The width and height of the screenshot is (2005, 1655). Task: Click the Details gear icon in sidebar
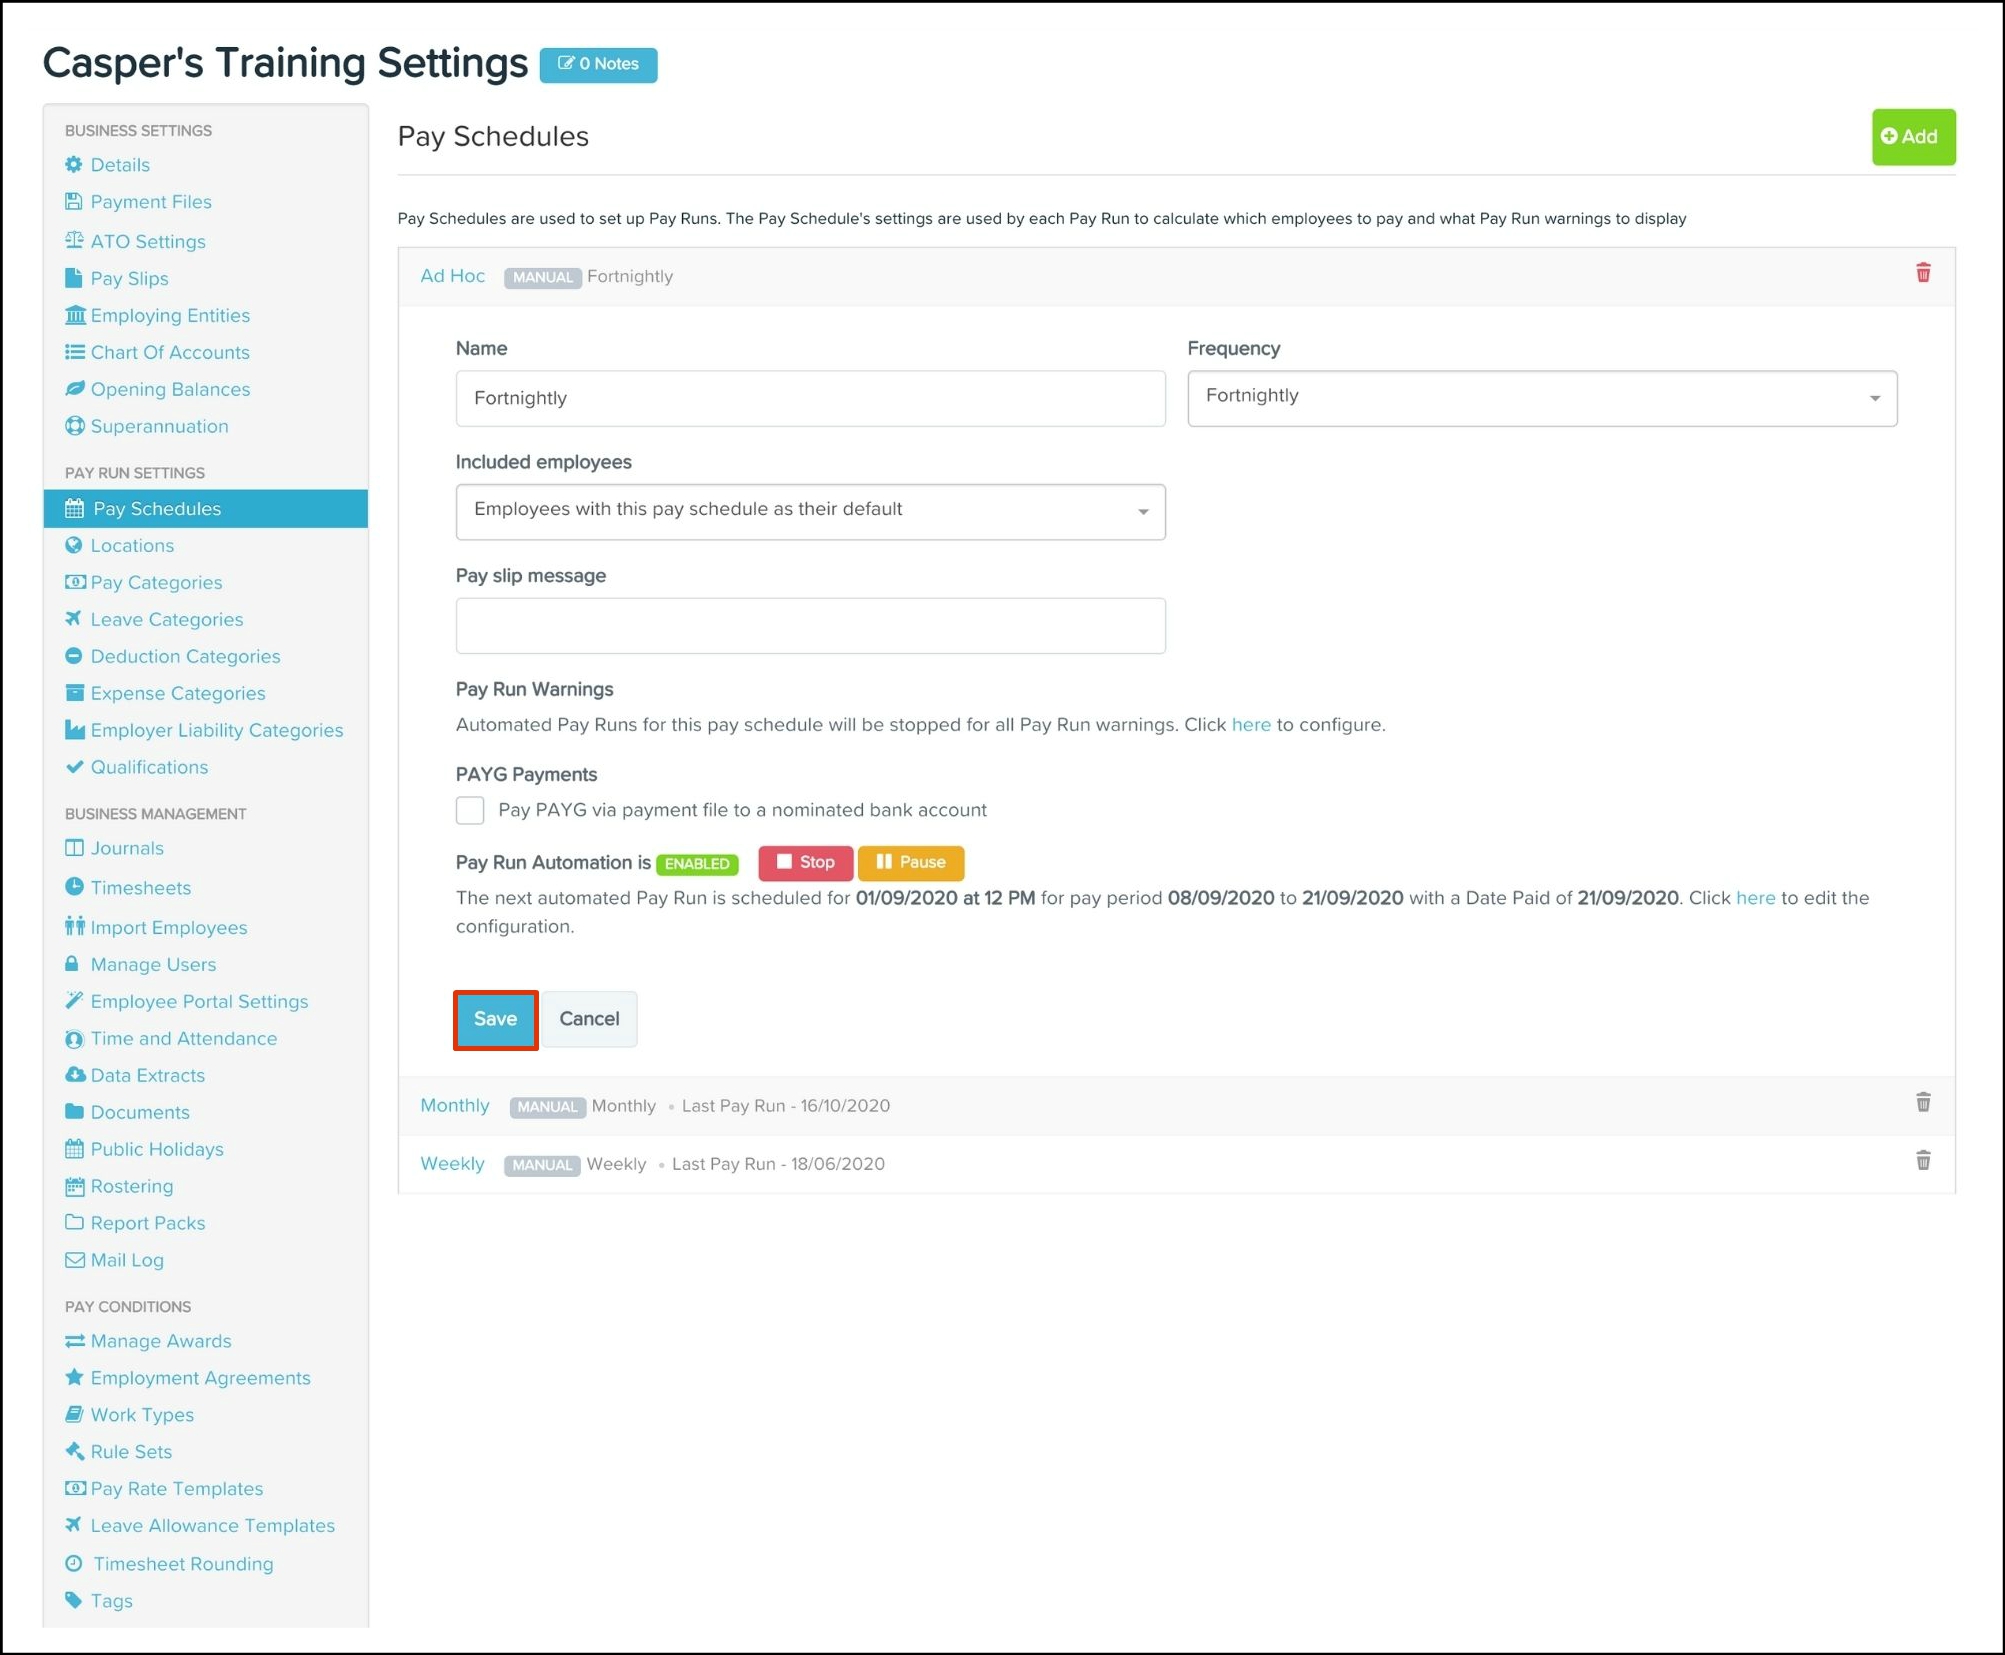click(x=74, y=164)
